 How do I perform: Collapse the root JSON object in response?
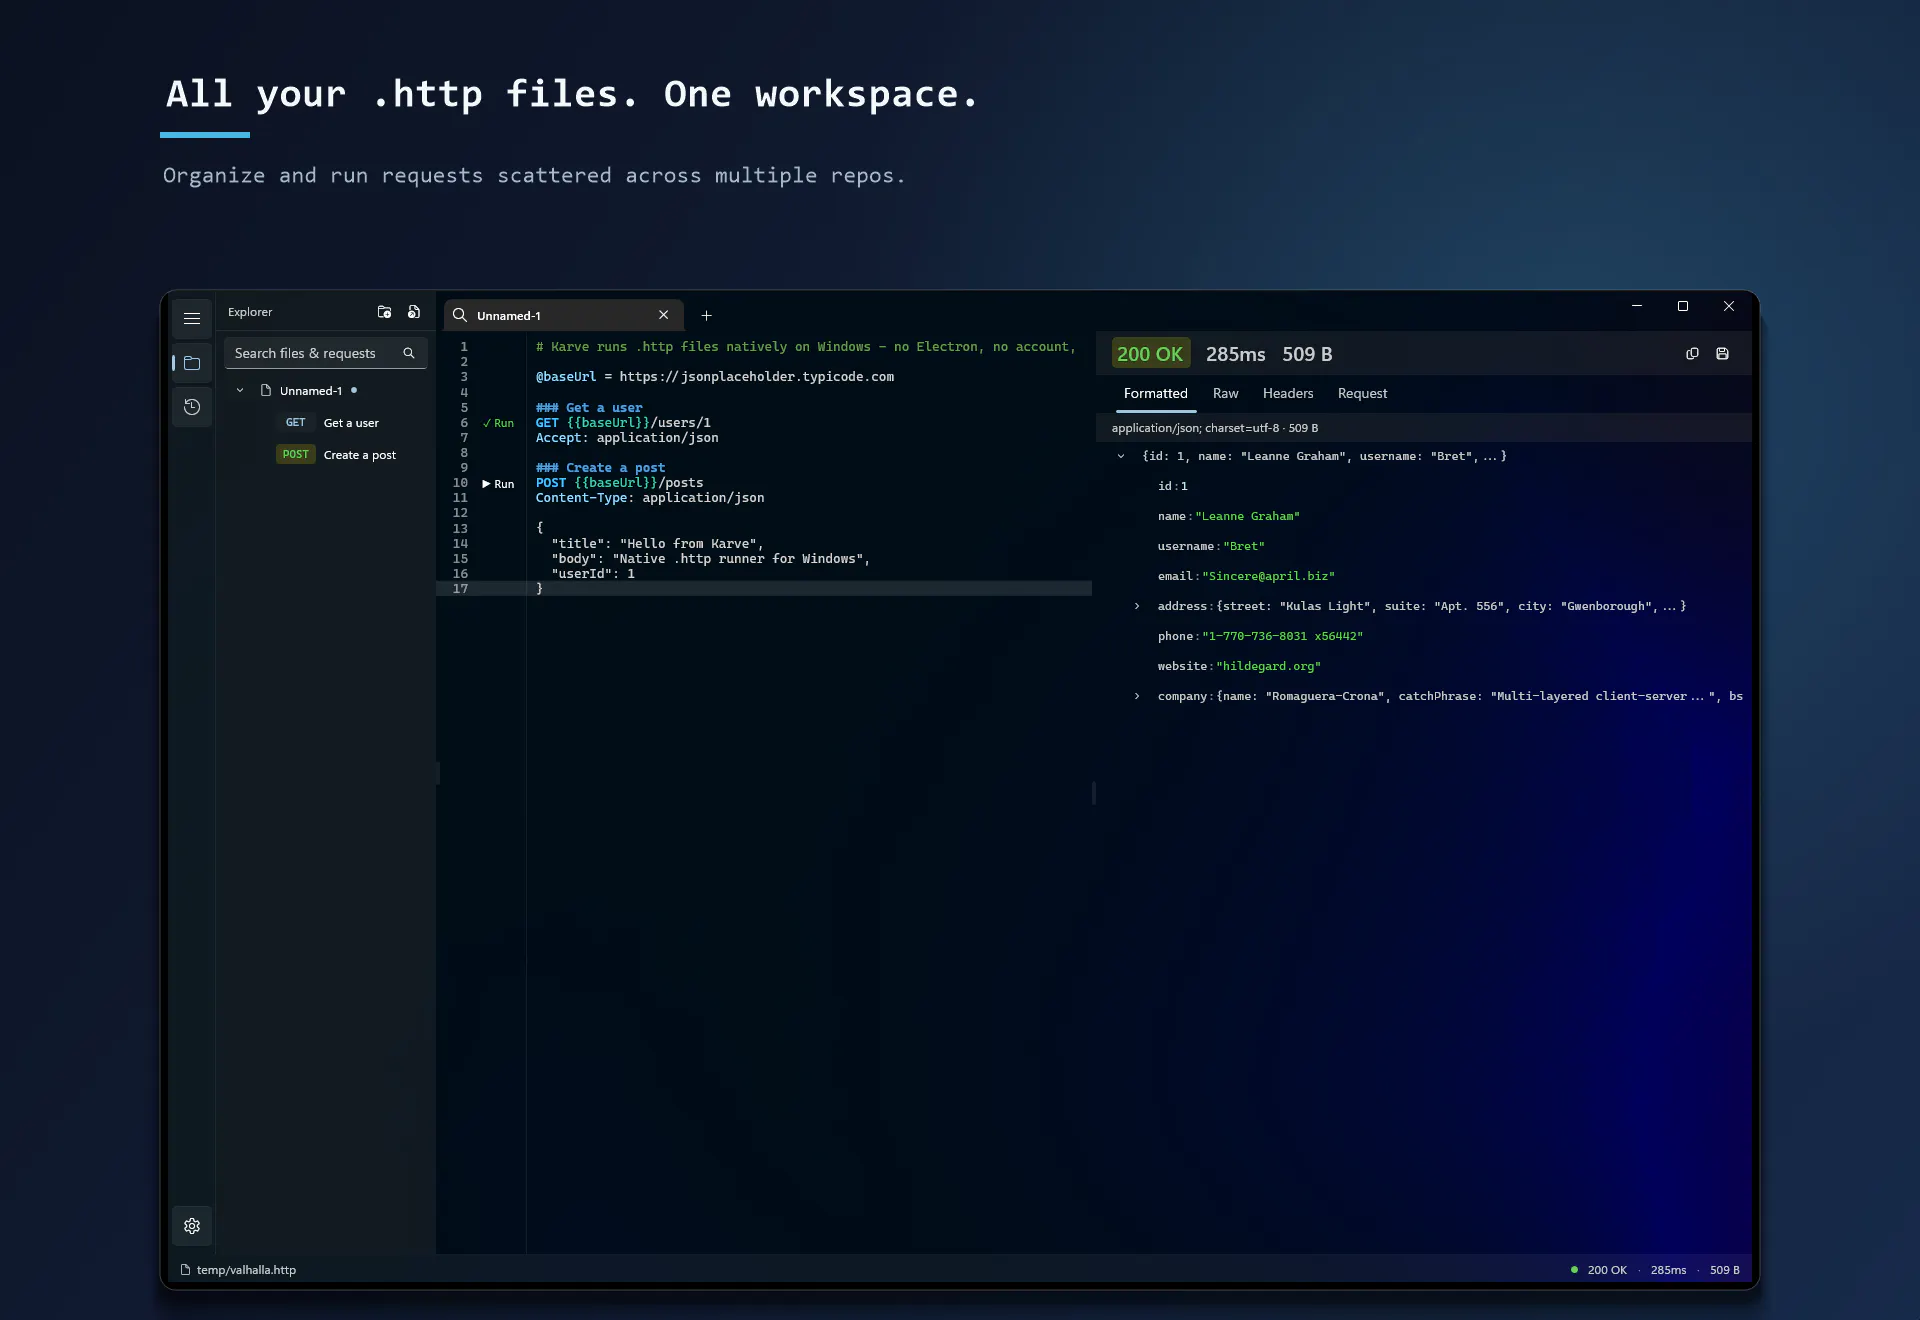pyautogui.click(x=1121, y=456)
